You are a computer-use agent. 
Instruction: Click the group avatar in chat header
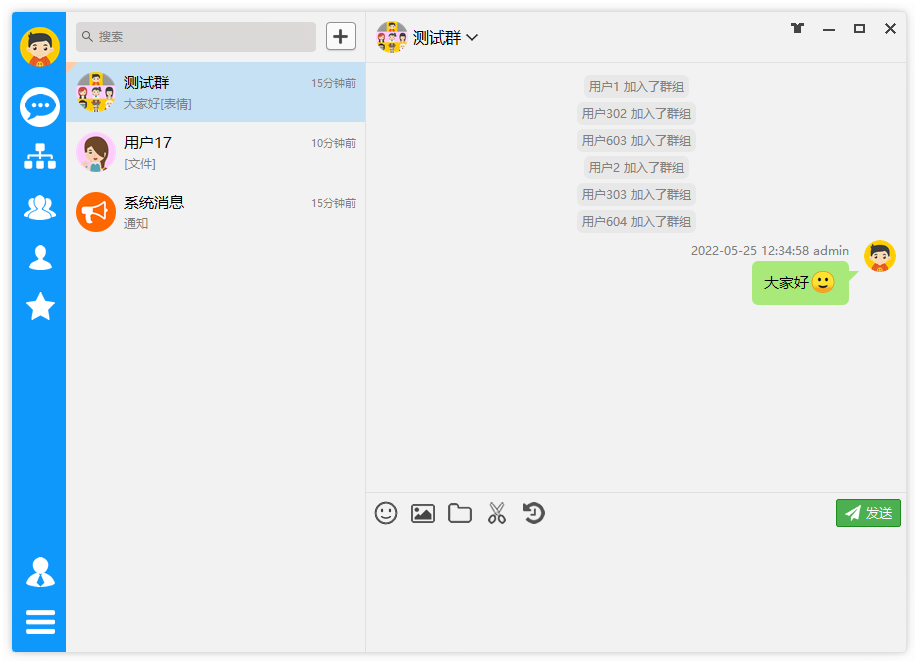pyautogui.click(x=392, y=37)
